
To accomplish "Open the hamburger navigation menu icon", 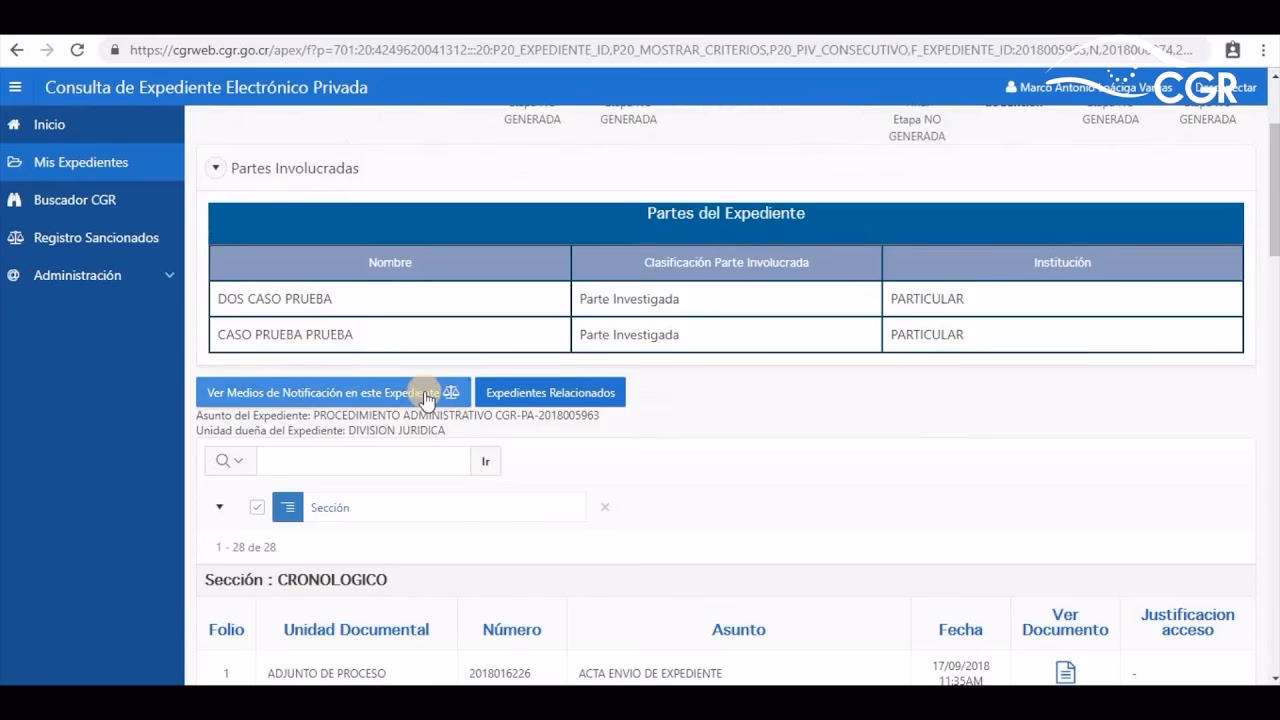I will pyautogui.click(x=15, y=87).
